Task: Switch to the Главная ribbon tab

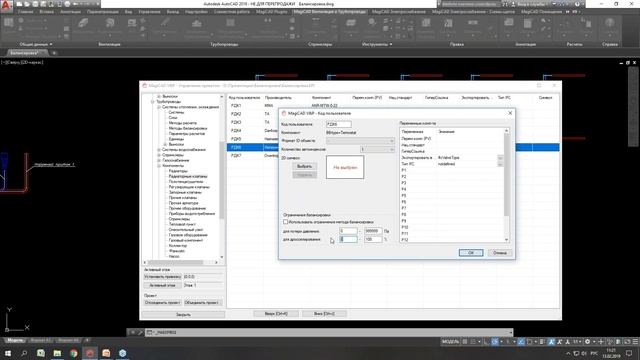Action: (x=25, y=12)
